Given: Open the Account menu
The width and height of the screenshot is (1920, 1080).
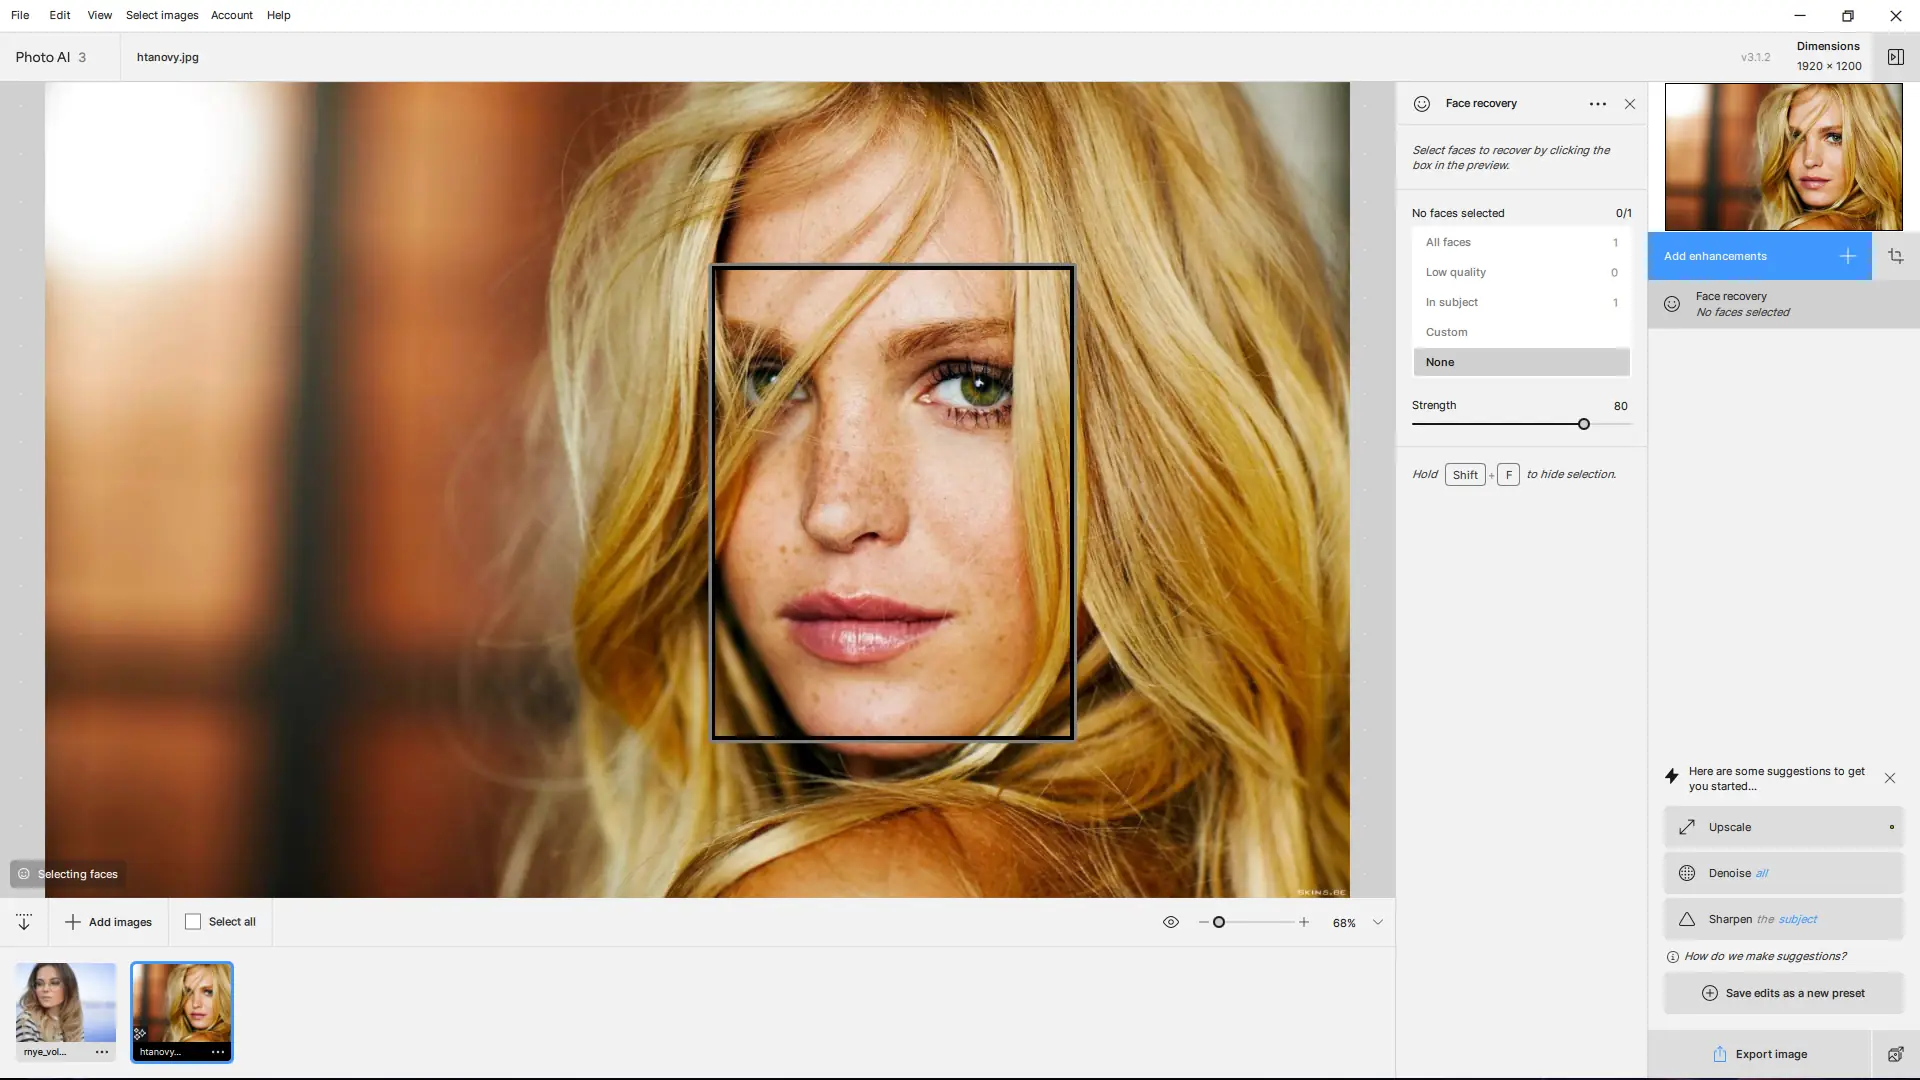Looking at the screenshot, I should pos(231,15).
